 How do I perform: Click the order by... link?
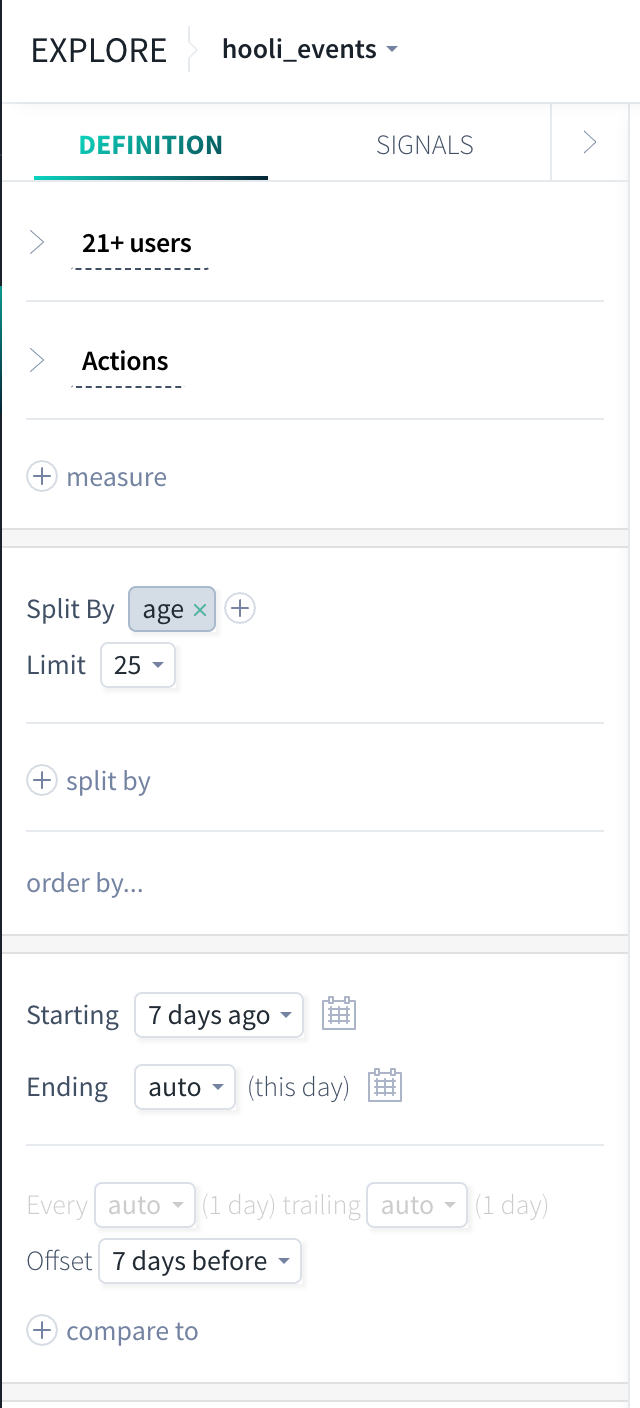[x=85, y=884]
